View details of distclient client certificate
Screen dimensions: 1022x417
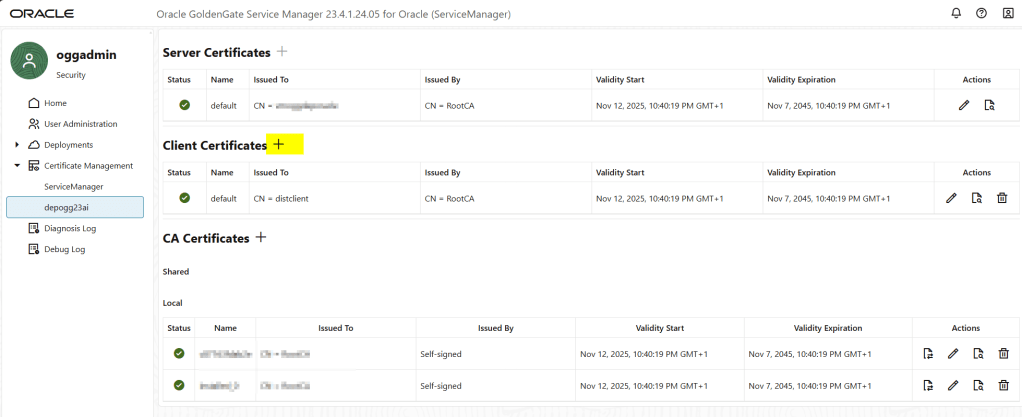click(977, 198)
